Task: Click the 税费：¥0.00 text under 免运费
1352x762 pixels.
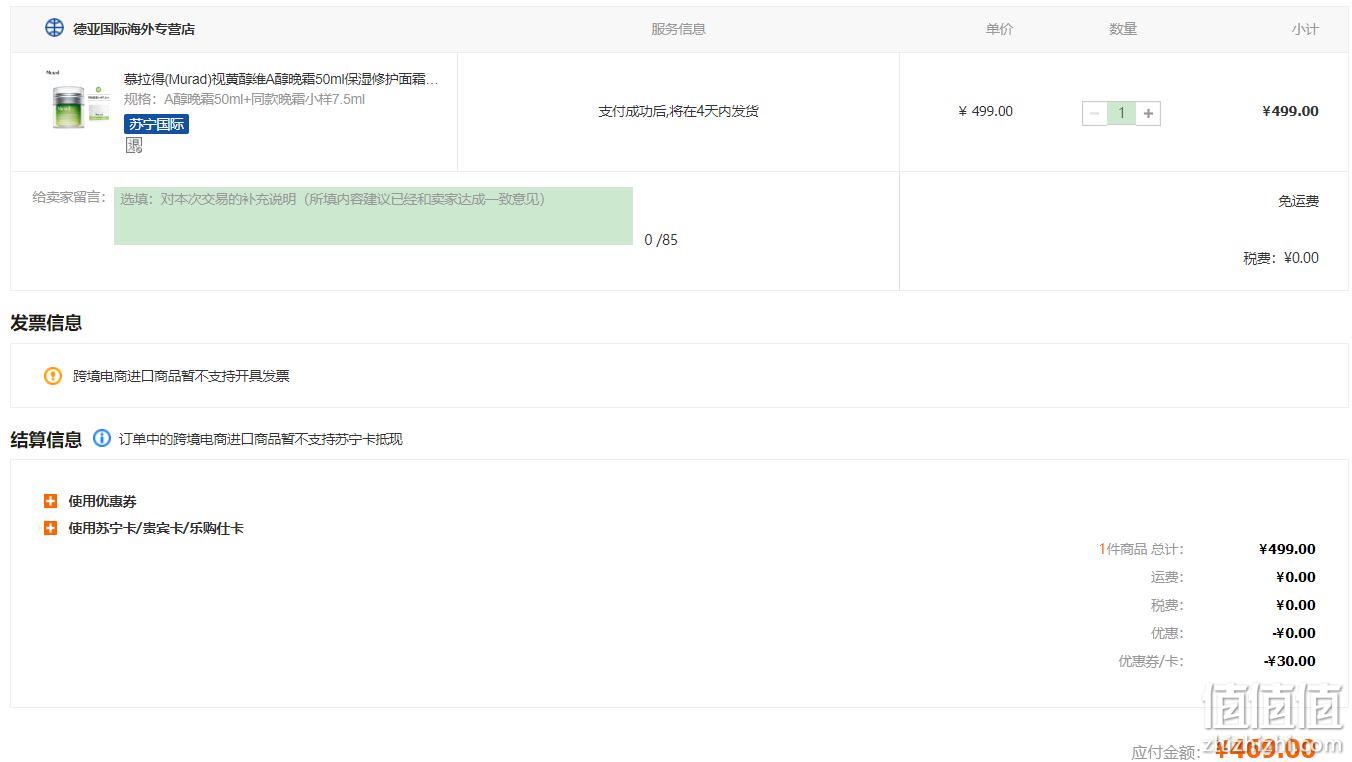Action: 1281,258
